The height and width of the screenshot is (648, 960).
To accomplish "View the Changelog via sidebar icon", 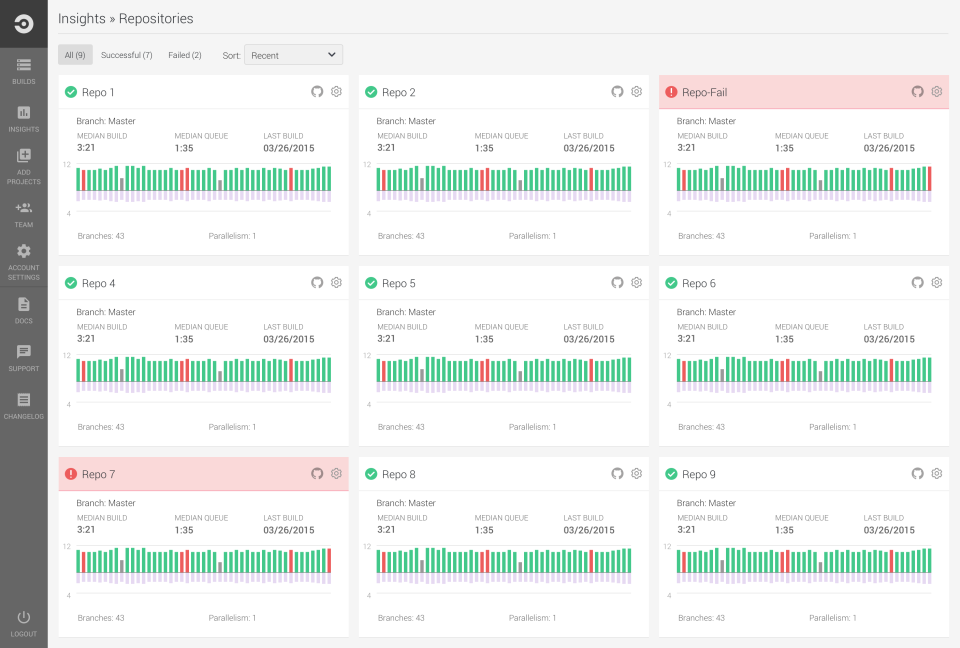I will coord(23,399).
